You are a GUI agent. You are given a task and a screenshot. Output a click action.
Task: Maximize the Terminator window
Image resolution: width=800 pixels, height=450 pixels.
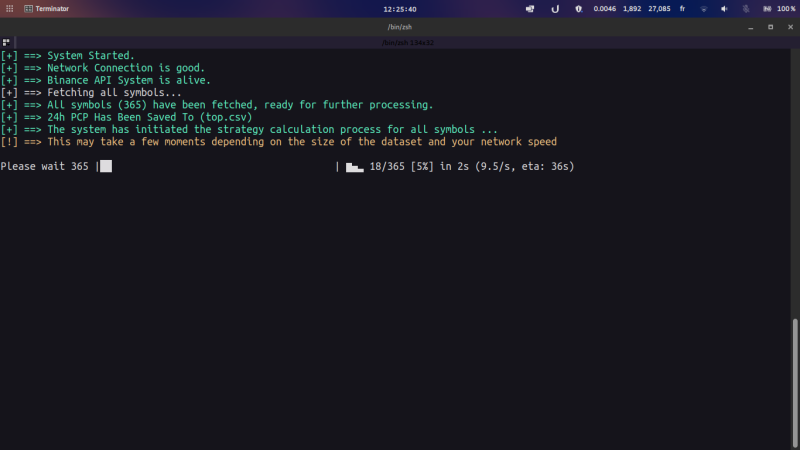[770, 27]
